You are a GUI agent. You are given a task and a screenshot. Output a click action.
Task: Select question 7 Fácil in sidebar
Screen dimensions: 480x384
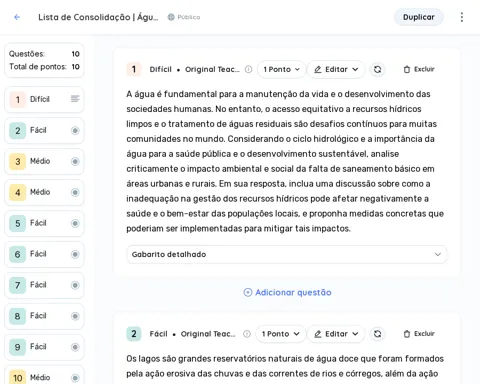[x=44, y=285]
